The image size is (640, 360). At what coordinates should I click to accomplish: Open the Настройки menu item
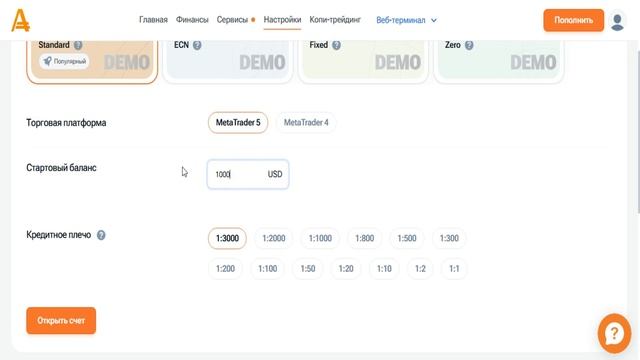pos(282,20)
